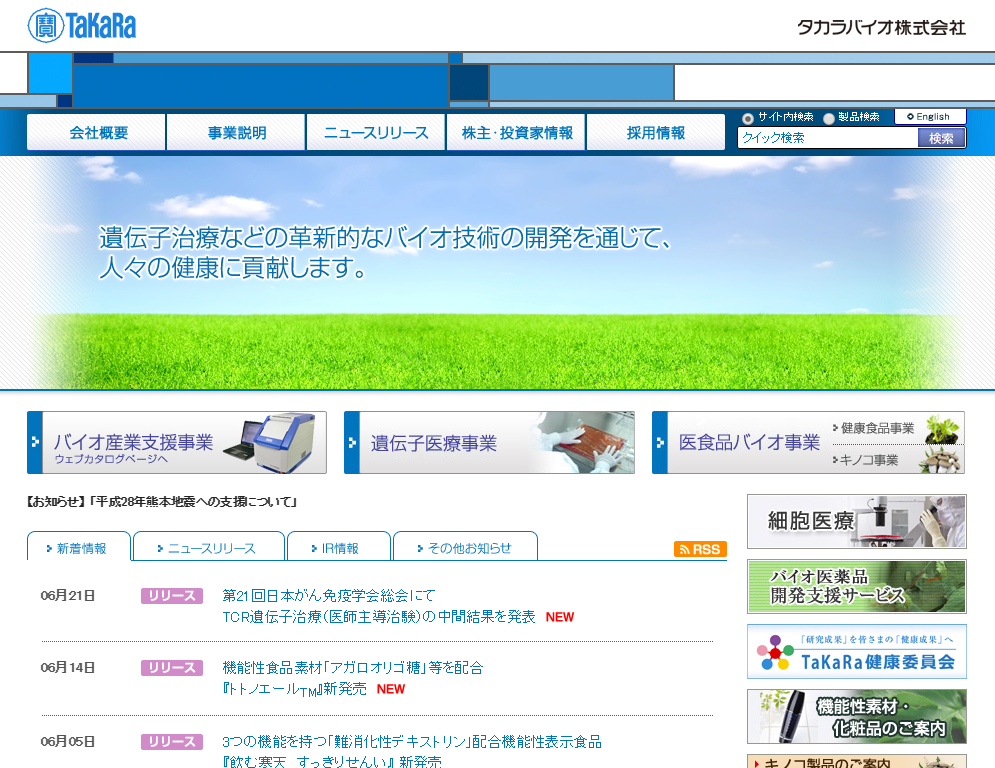Click the 06月05日 date text
This screenshot has height=768, width=995.
pos(68,741)
